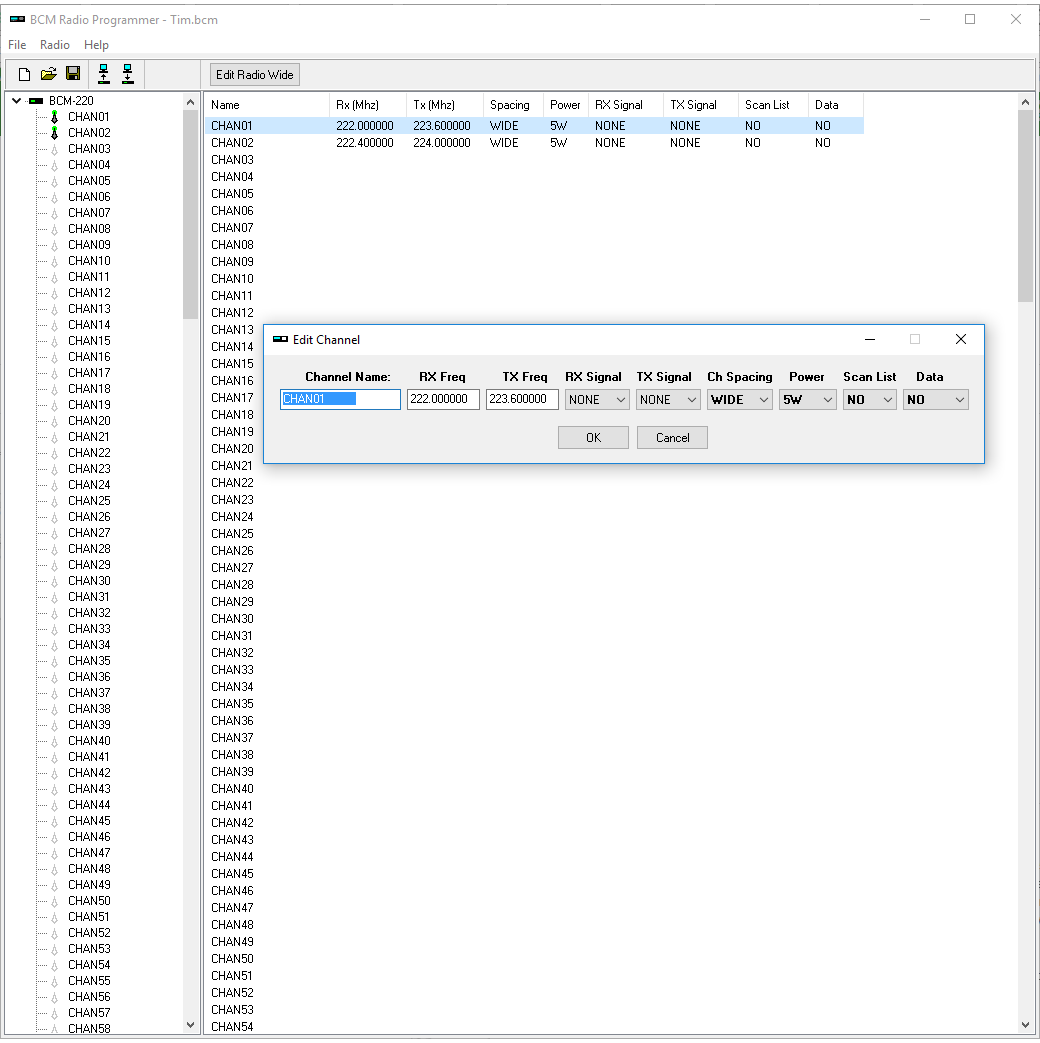The image size is (1040, 1043).
Task: Click the green antenna icon beside CHAN01
Action: click(55, 117)
